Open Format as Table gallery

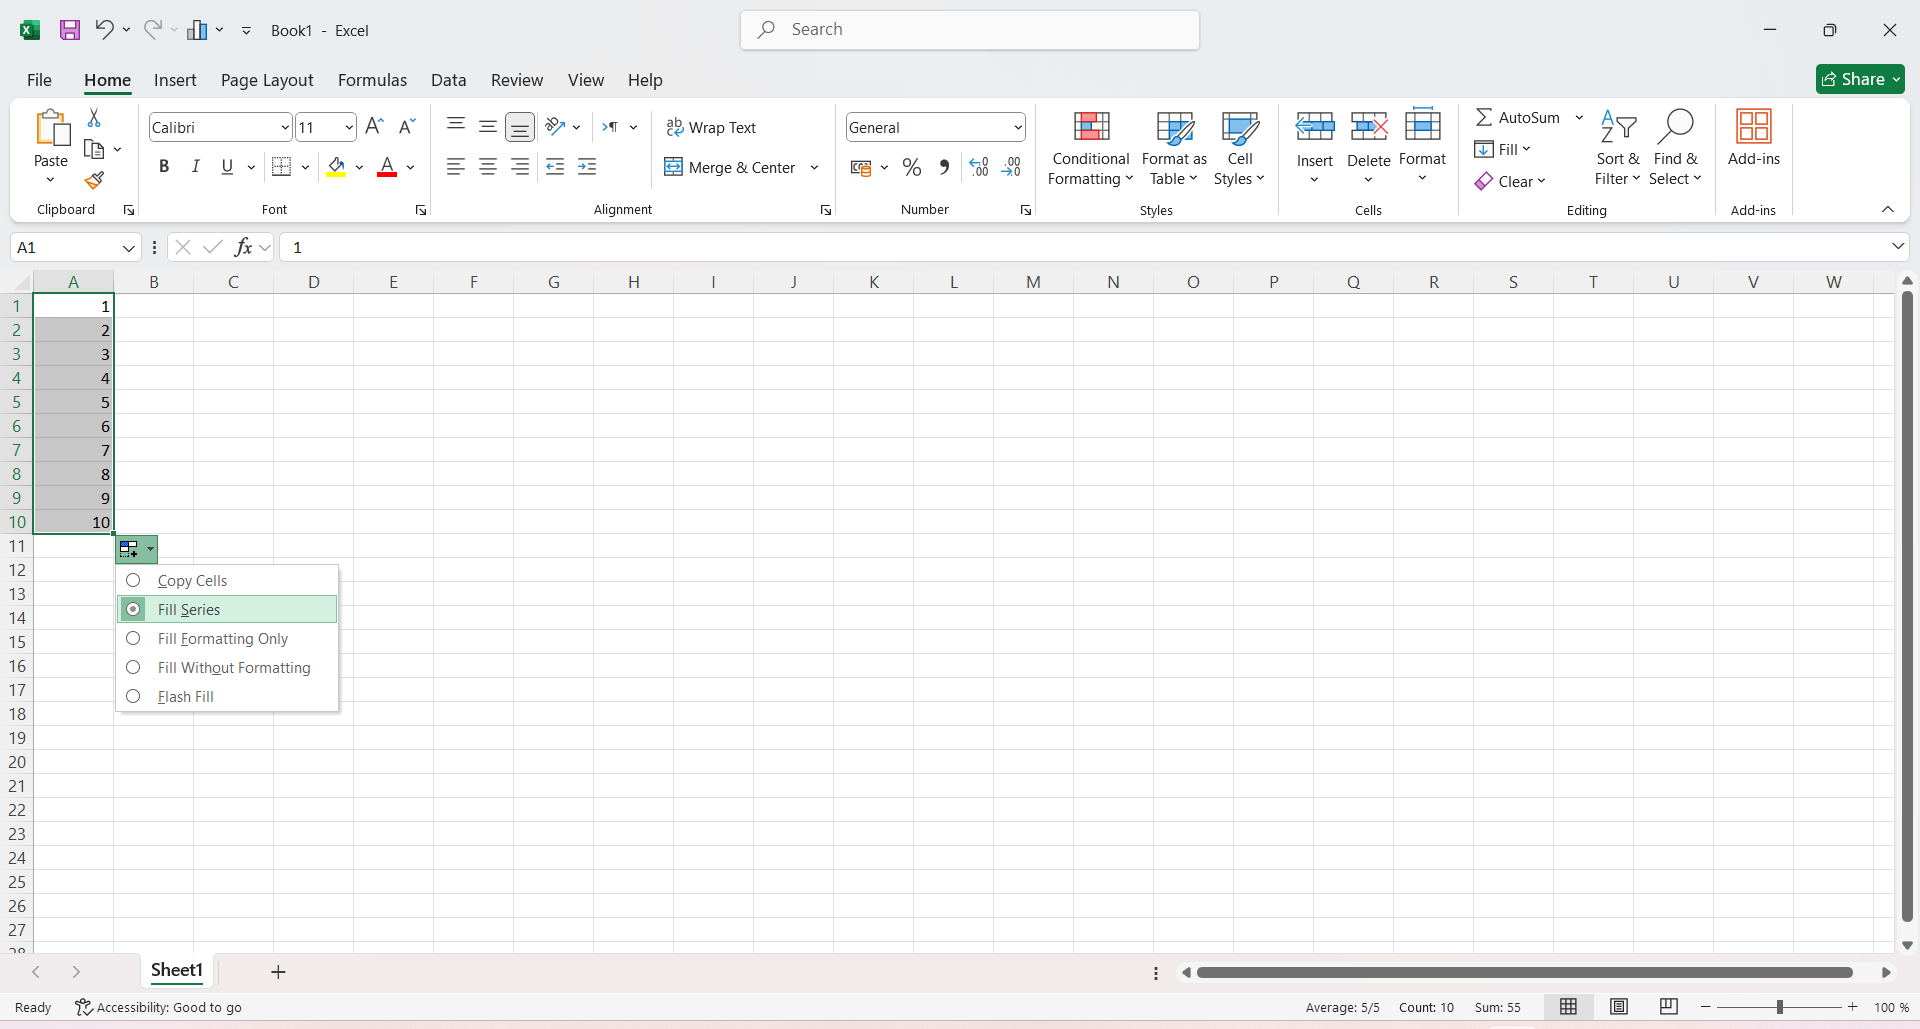(x=1175, y=148)
